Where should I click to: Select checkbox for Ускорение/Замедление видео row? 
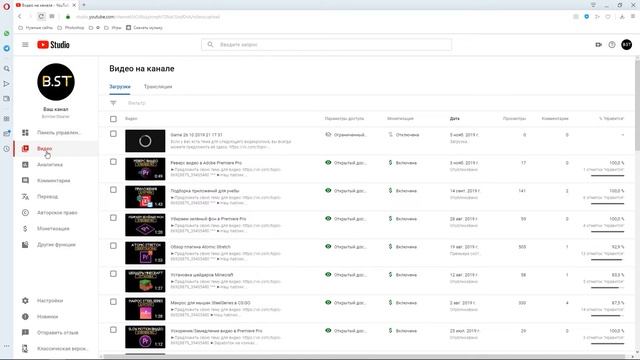click(x=113, y=330)
